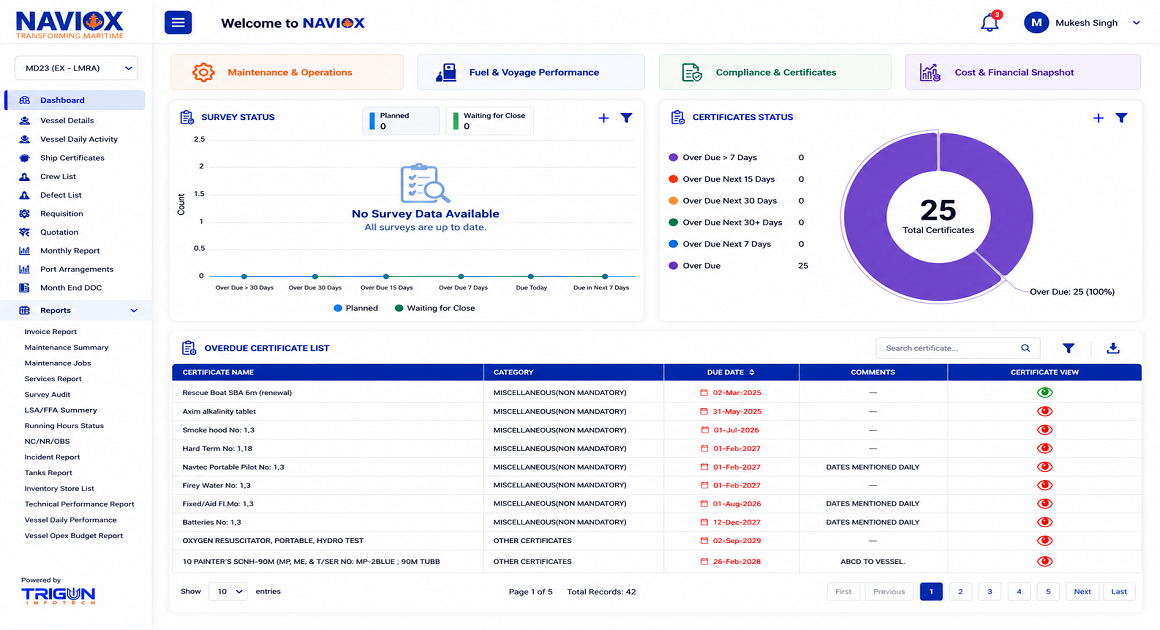Click the search magnifier icon
Viewport: 1160px width, 630px height.
click(x=1025, y=348)
